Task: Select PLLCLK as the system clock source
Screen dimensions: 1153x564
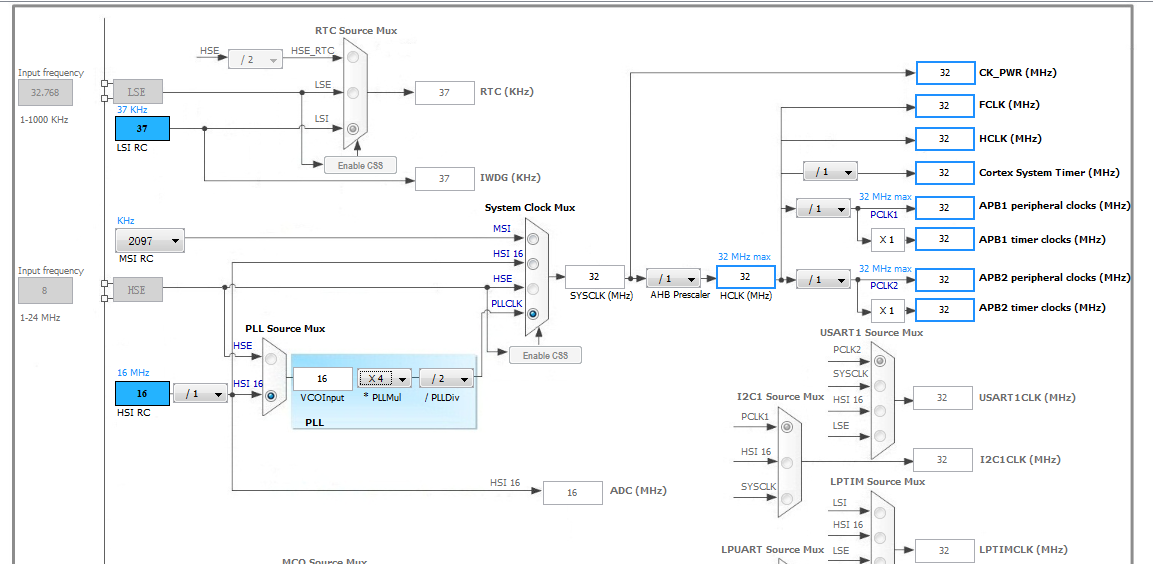Action: (534, 313)
